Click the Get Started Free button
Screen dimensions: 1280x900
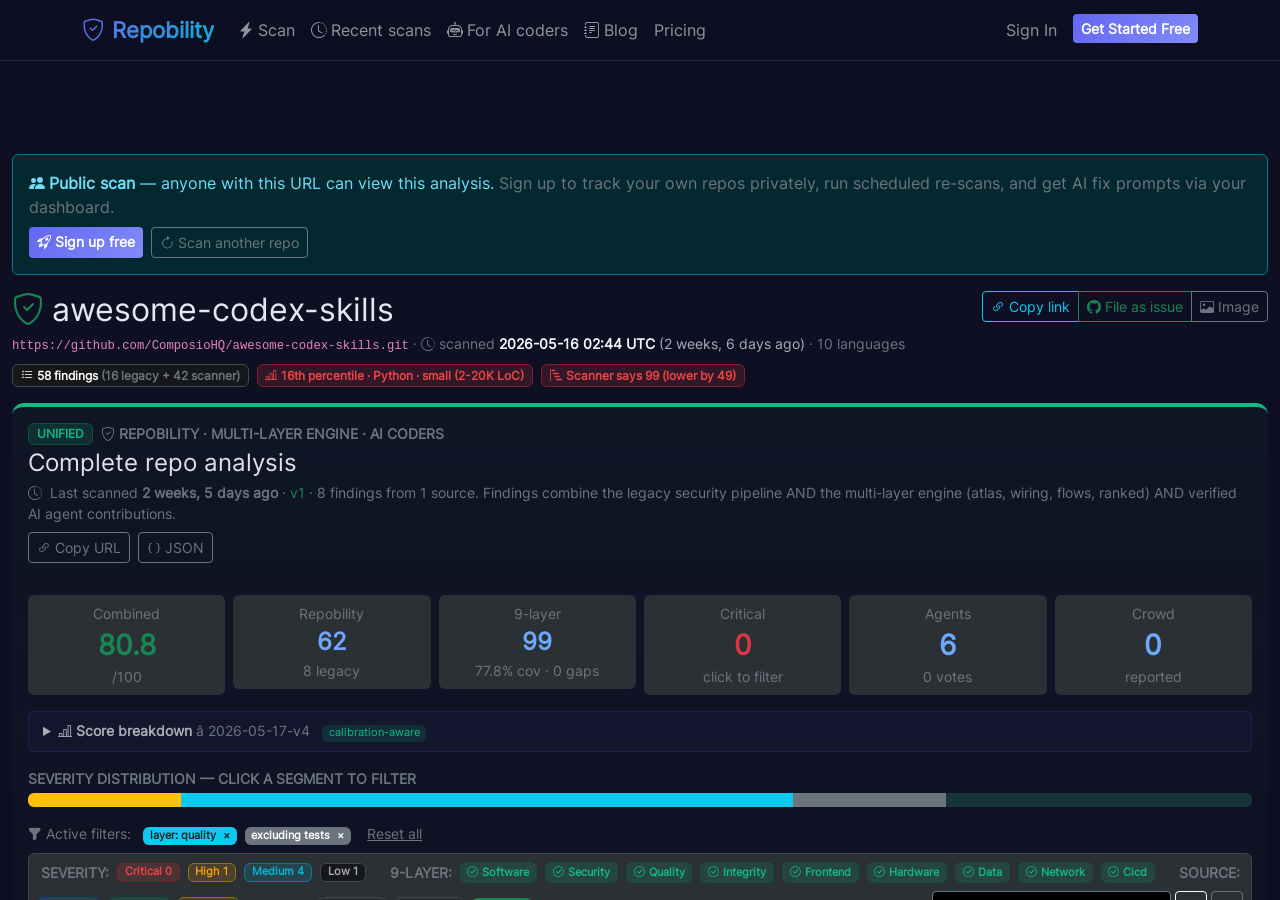(x=1135, y=29)
